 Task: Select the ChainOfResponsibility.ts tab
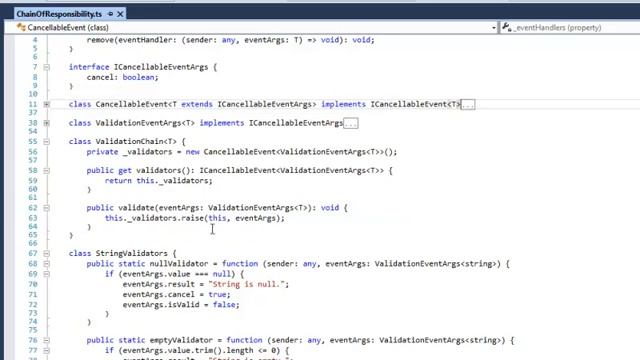[59, 14]
